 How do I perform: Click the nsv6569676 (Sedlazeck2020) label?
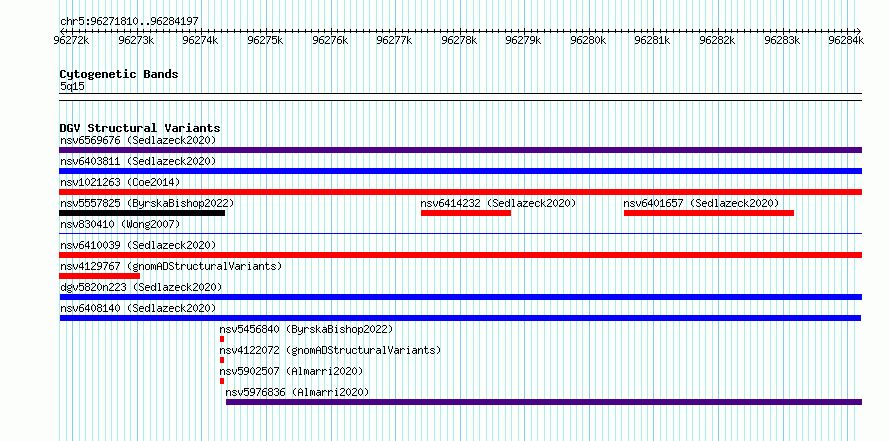[x=138, y=140]
